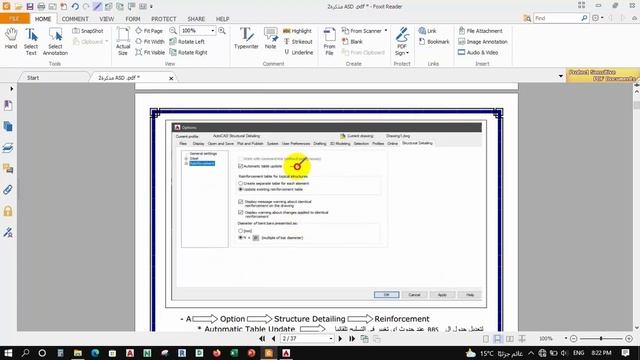Switch to the VIEW ribbon tab

tap(107, 19)
